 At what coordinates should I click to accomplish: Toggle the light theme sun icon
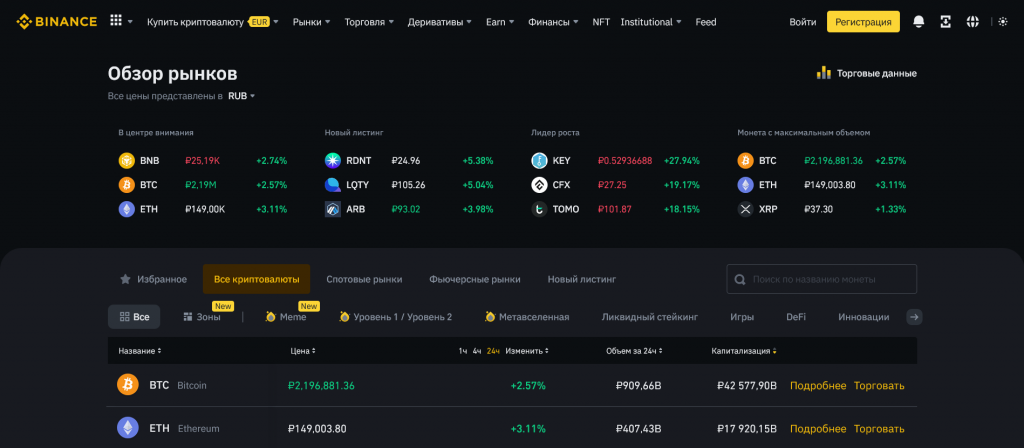pos(1003,22)
